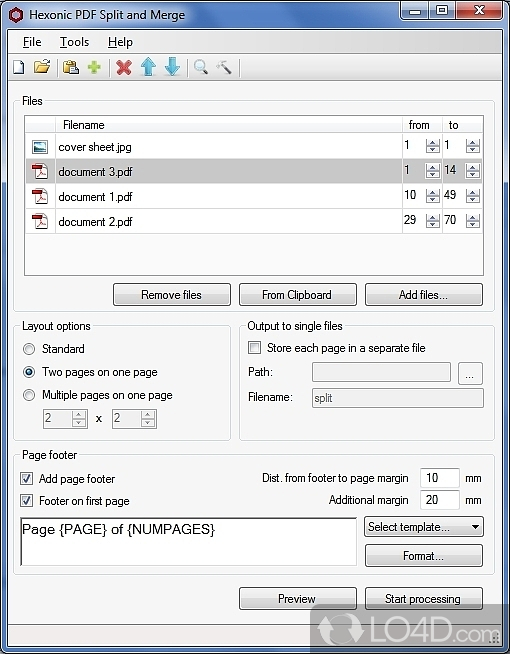510x654 pixels.
Task: Toggle Footer on first page checkbox
Action: tap(27, 501)
